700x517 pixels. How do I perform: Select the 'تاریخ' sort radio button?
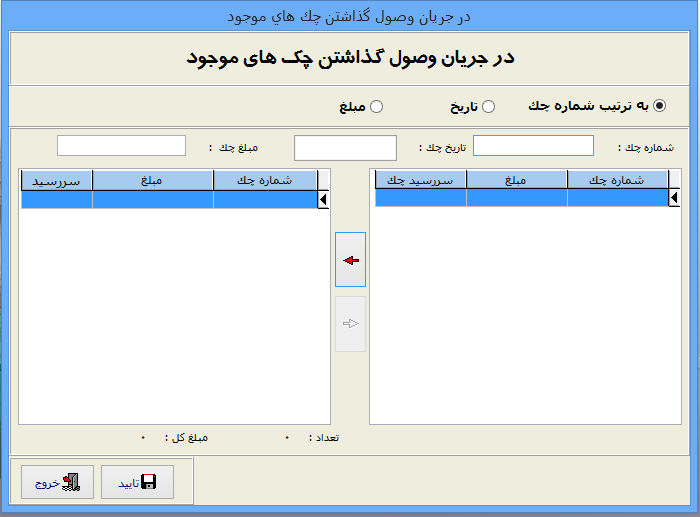[x=488, y=107]
